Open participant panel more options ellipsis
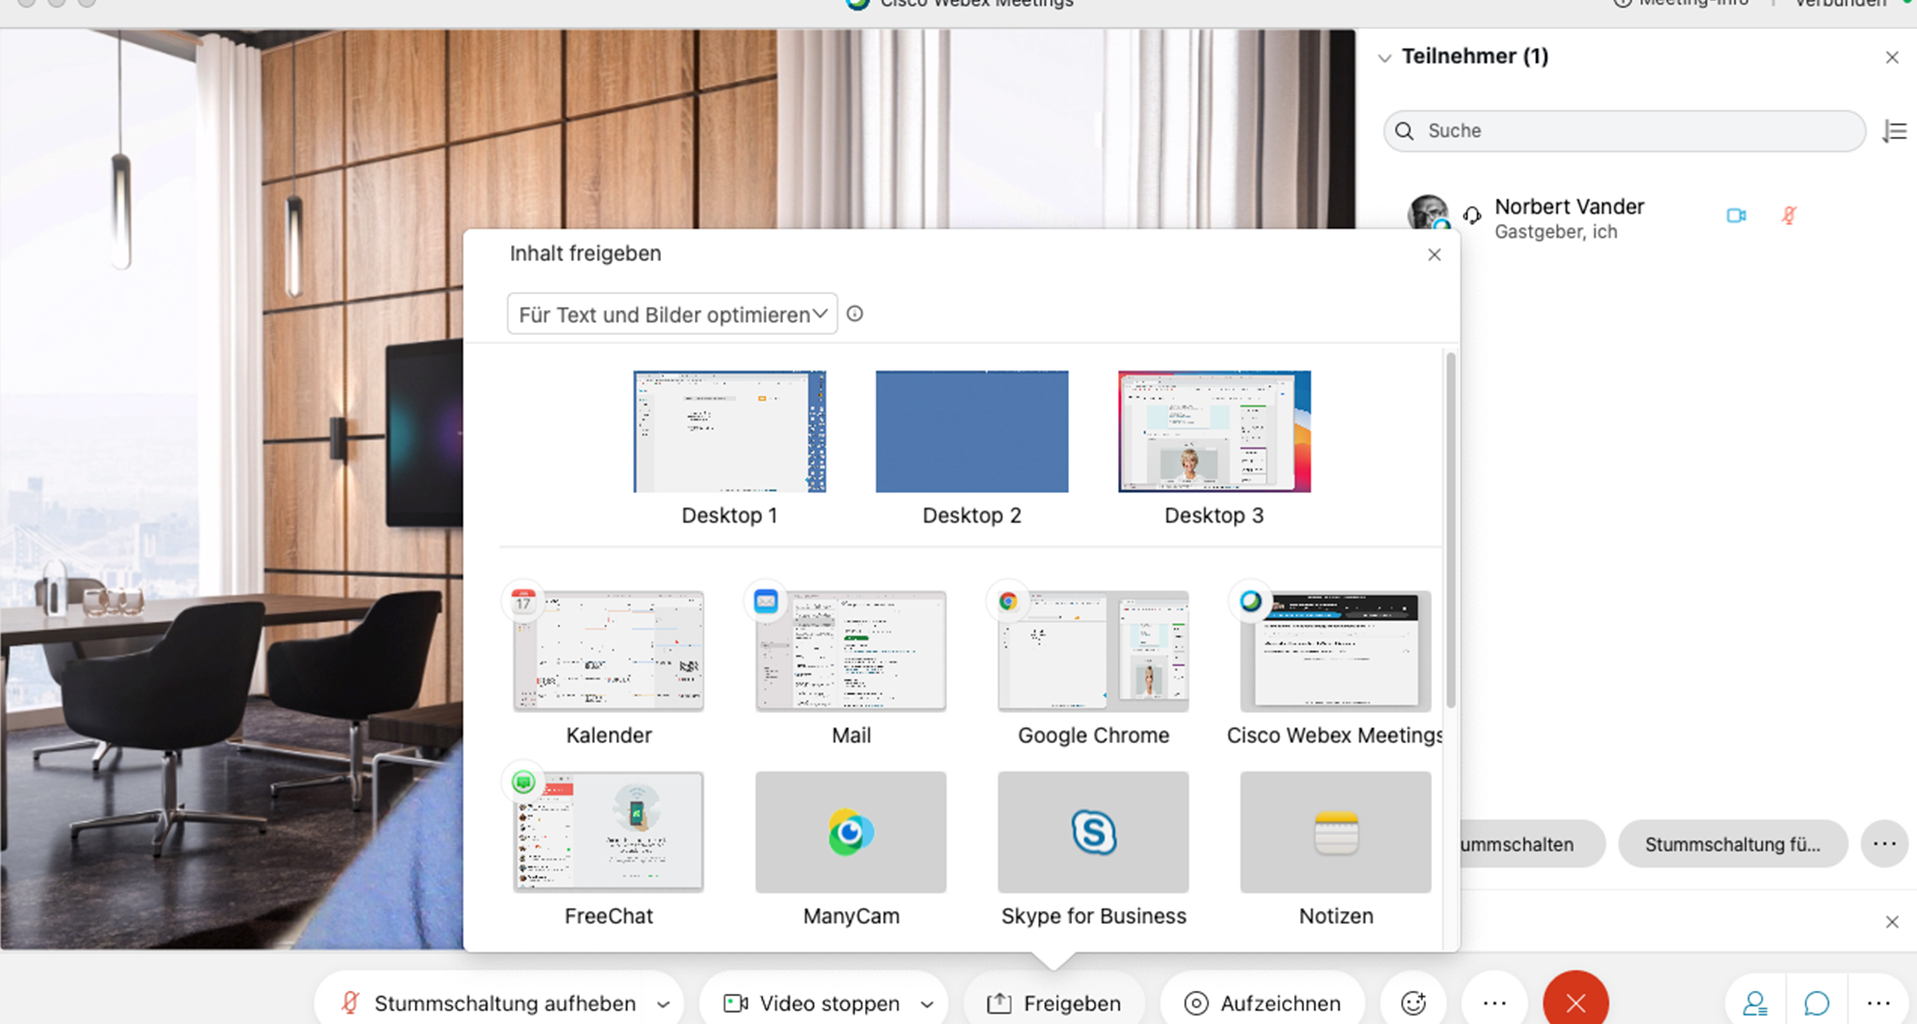1917x1024 pixels. tap(1884, 844)
